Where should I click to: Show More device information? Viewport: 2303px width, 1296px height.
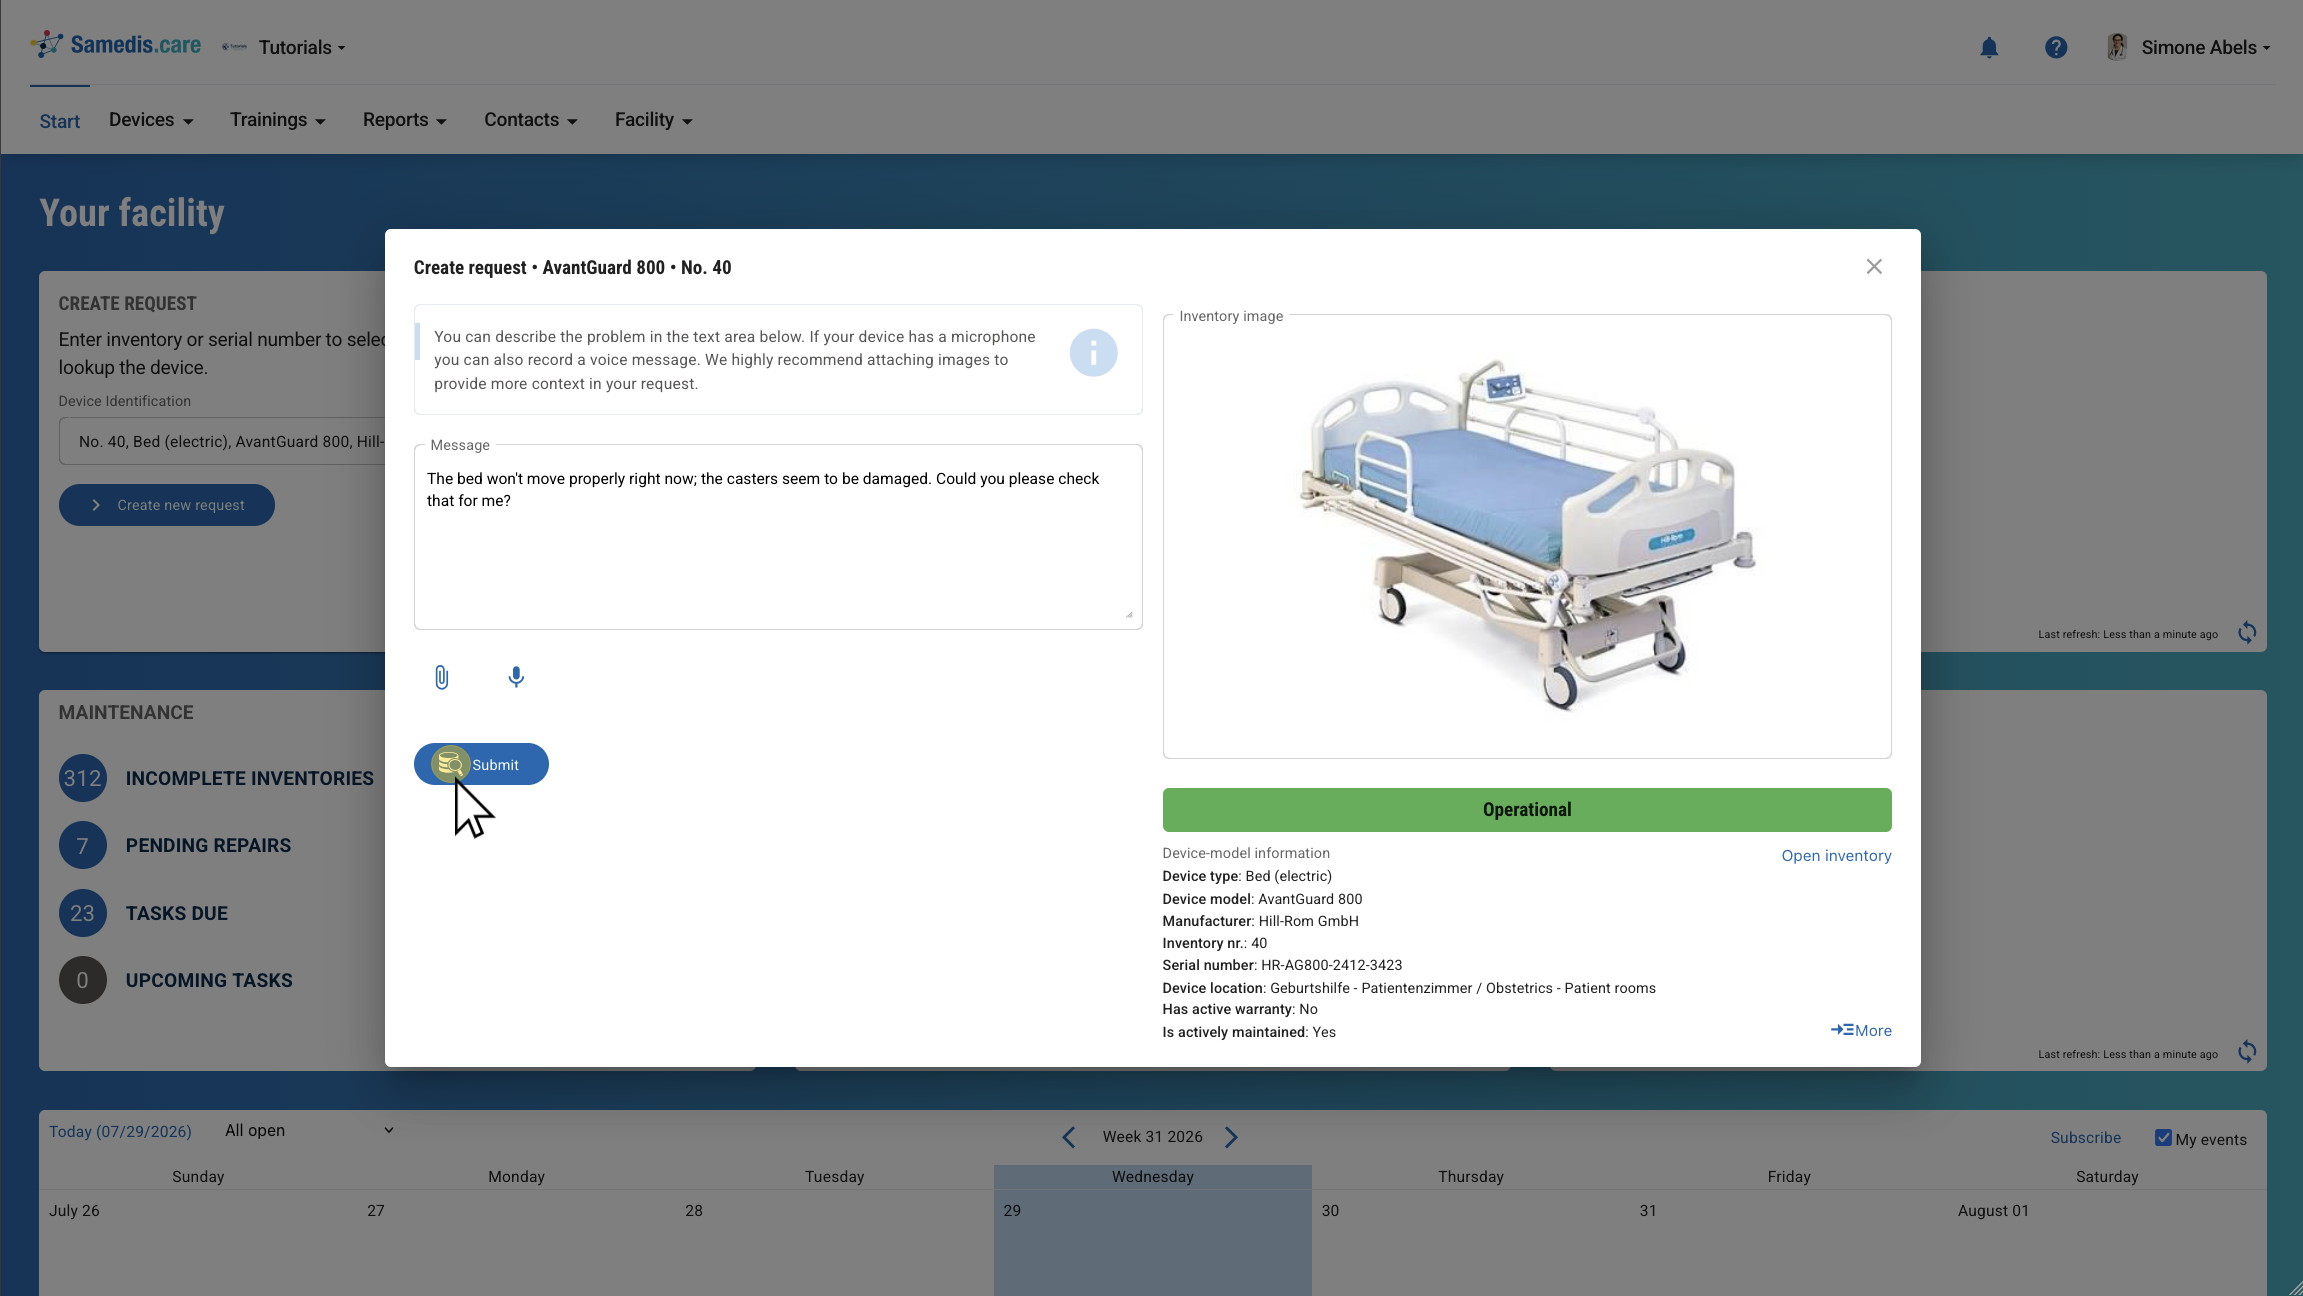(1861, 1030)
